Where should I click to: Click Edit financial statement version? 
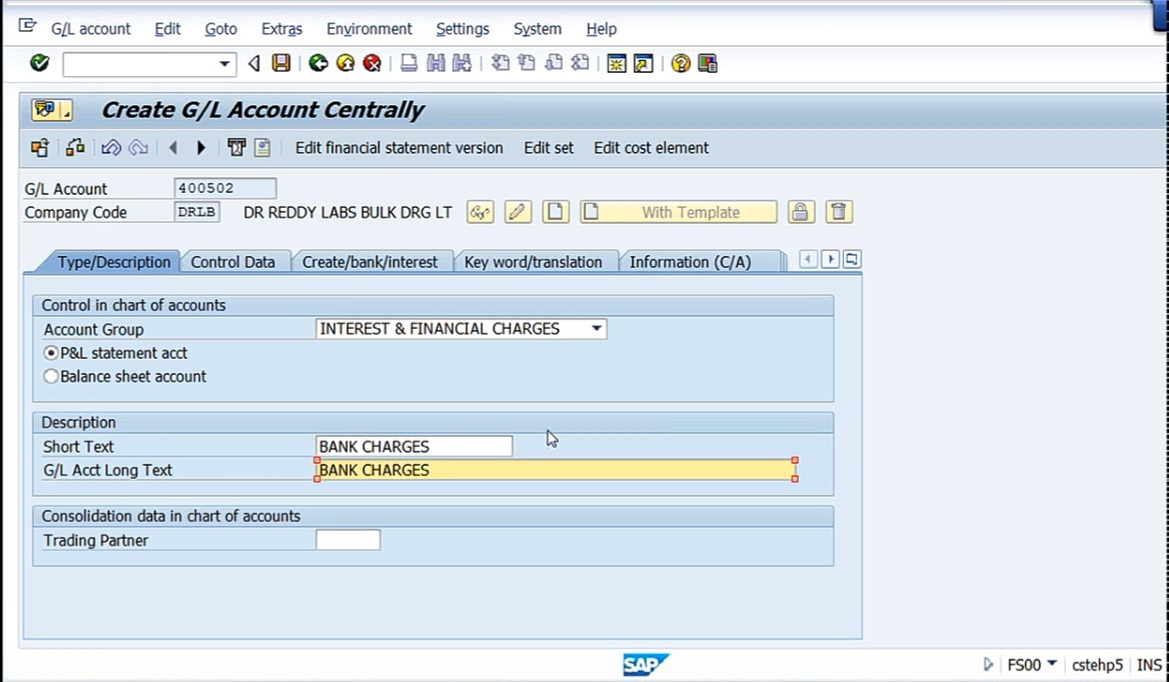[399, 148]
